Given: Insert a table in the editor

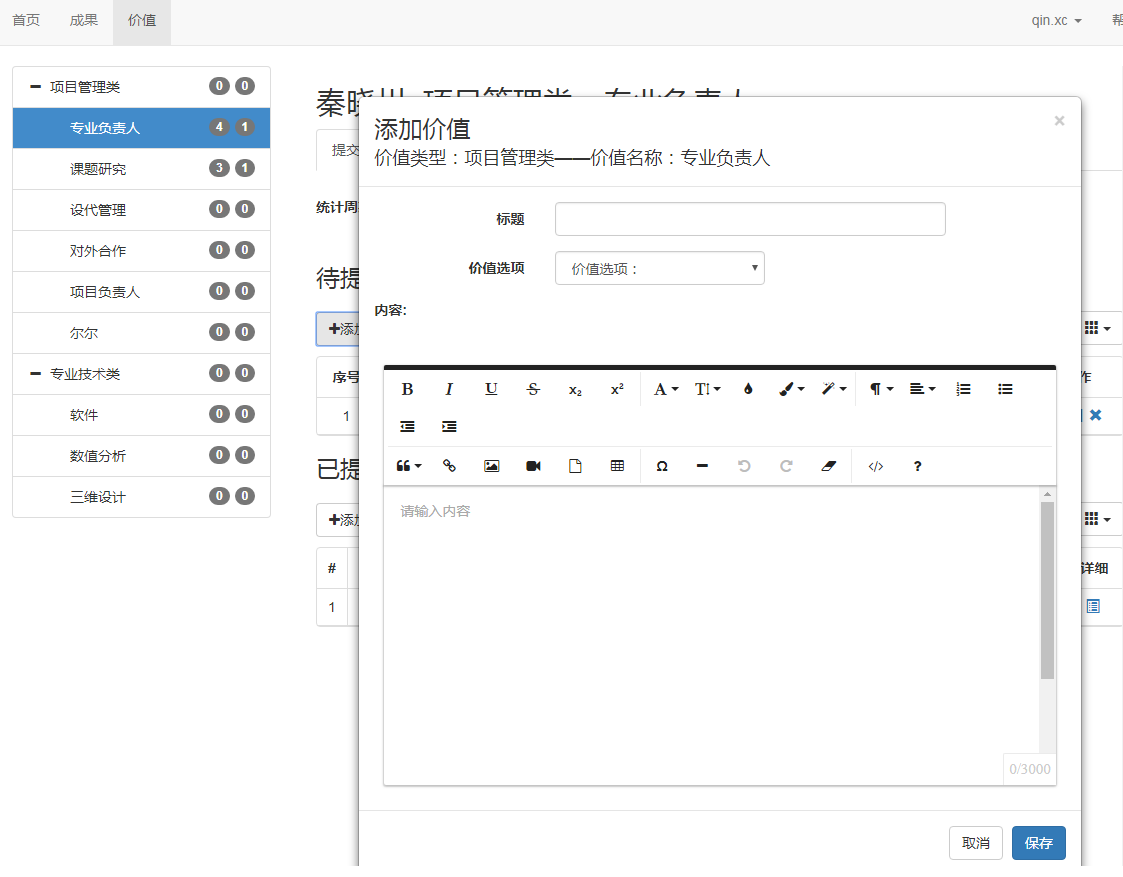Looking at the screenshot, I should click(x=617, y=466).
